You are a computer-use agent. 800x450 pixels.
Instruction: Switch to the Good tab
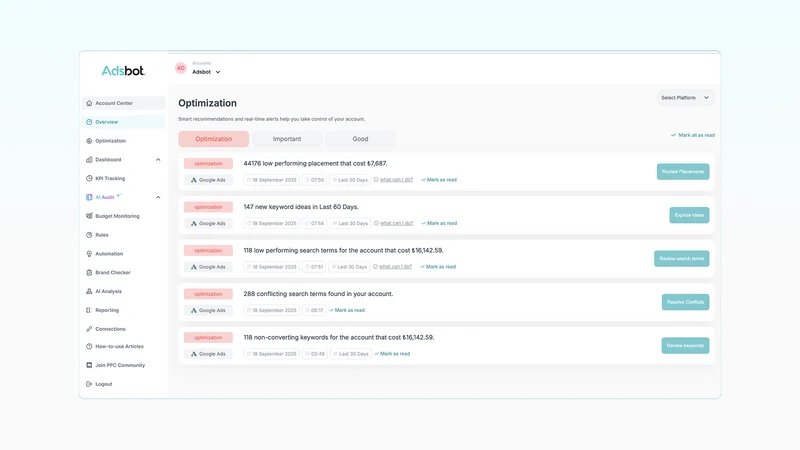coord(360,139)
